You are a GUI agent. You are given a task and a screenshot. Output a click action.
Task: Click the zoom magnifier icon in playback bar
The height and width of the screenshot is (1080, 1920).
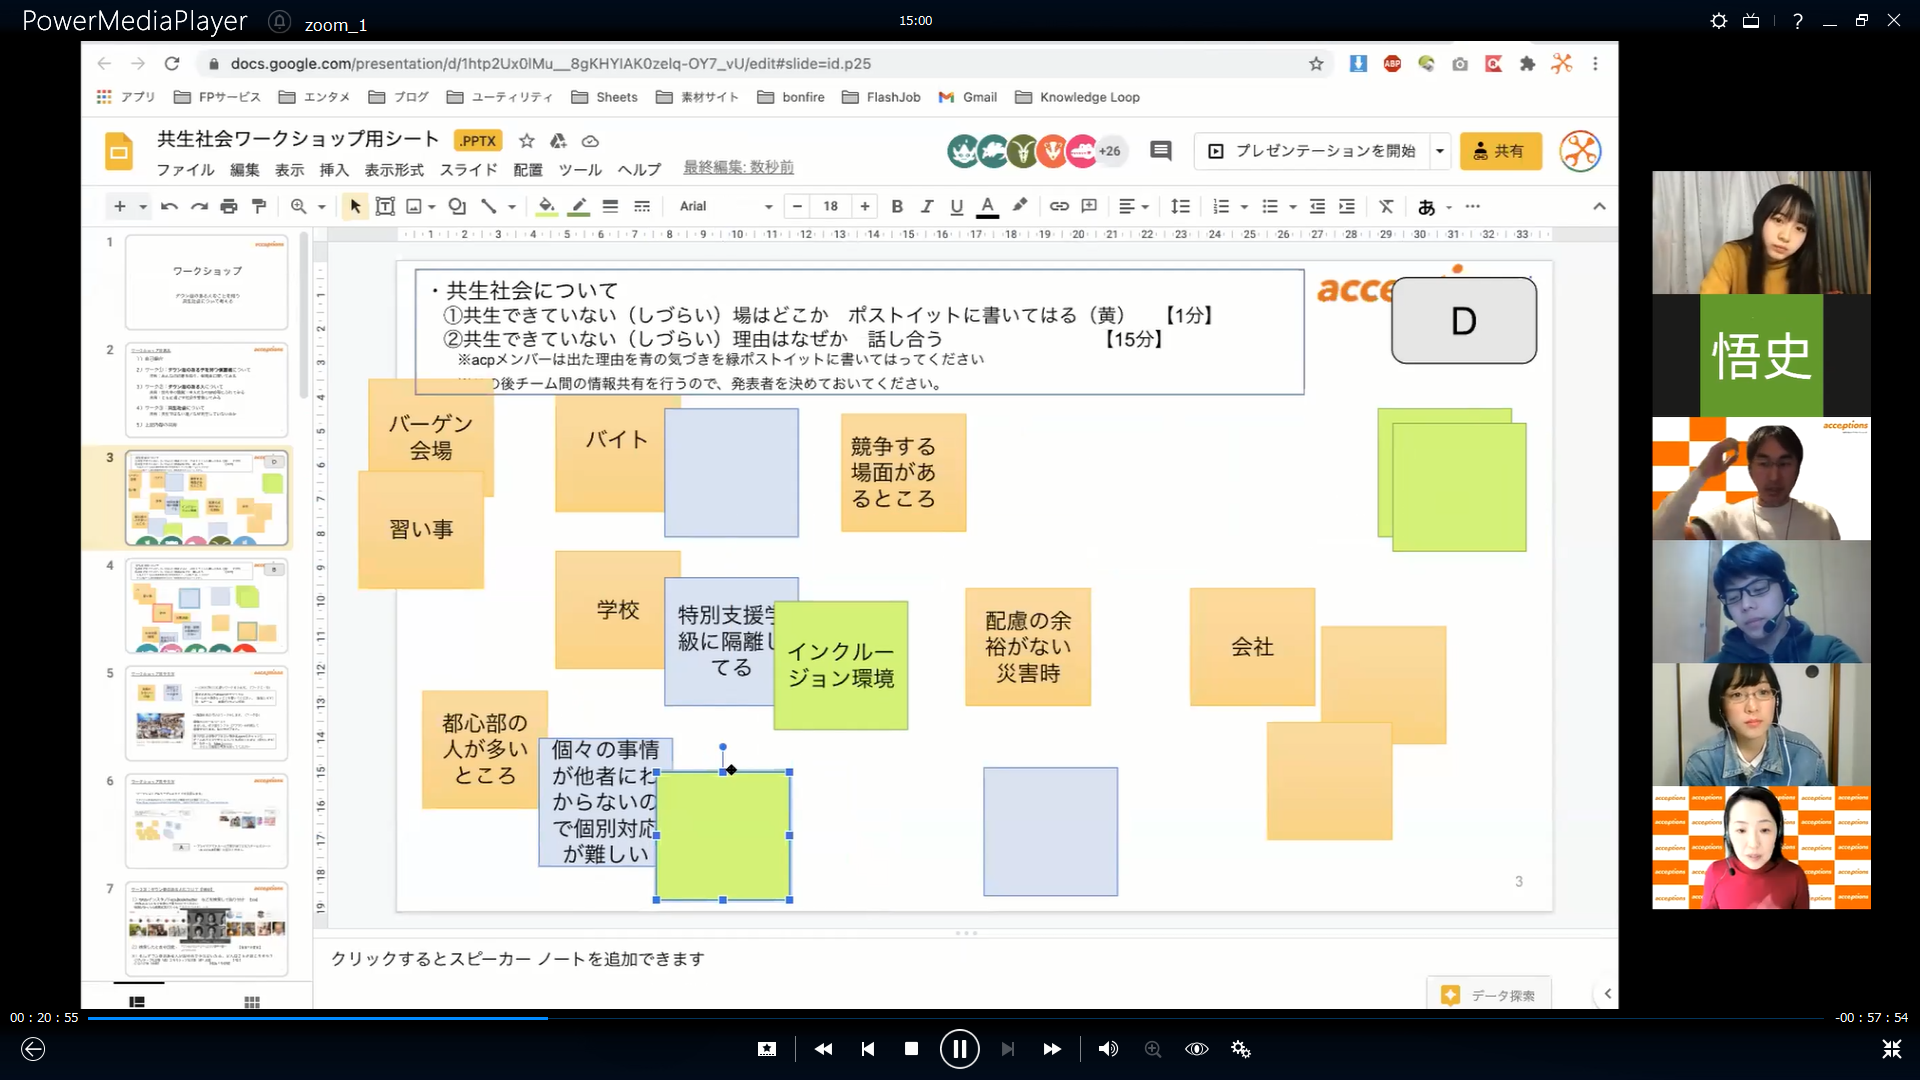point(1153,1049)
